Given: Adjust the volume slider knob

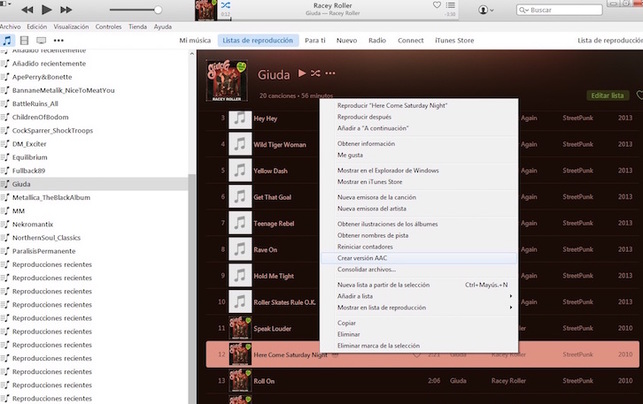Looking at the screenshot, I should coord(158,10).
